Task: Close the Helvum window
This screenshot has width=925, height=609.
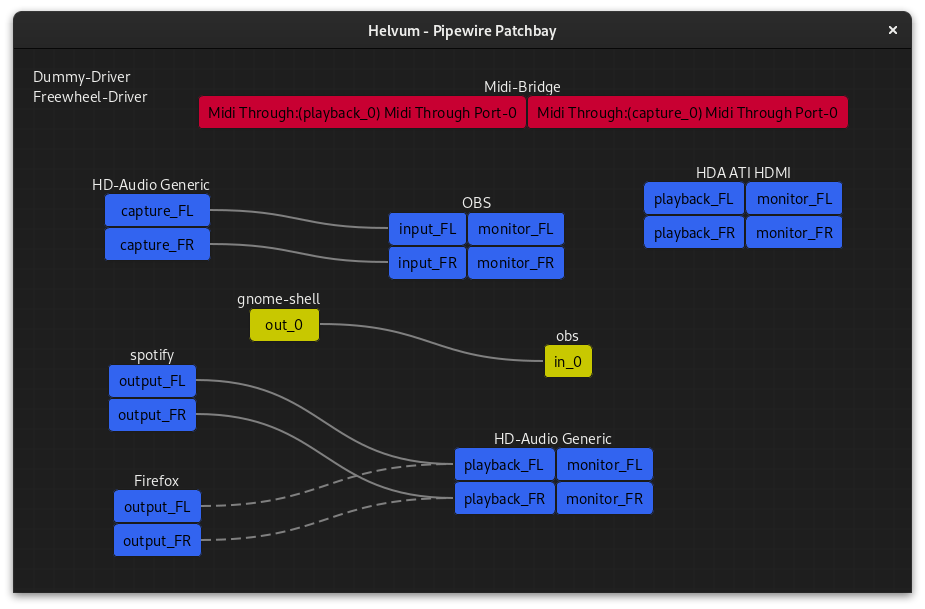Action: [893, 30]
